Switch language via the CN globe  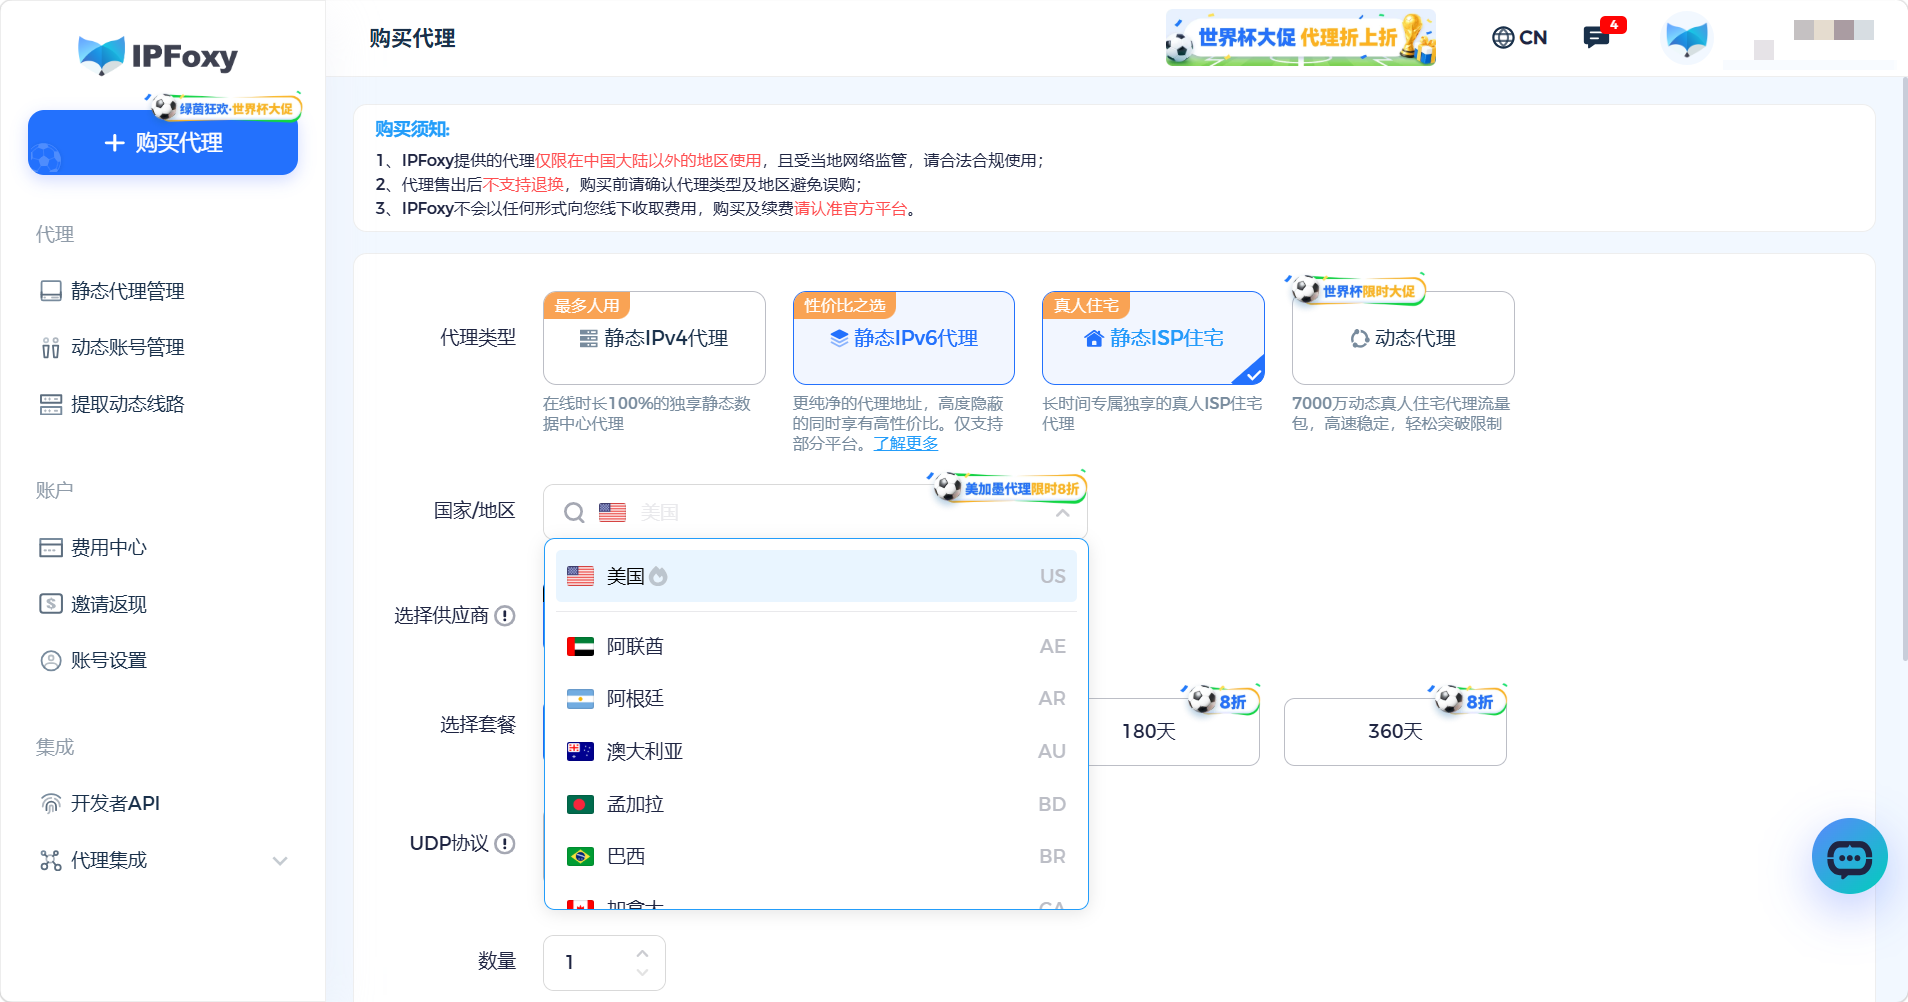click(1519, 37)
